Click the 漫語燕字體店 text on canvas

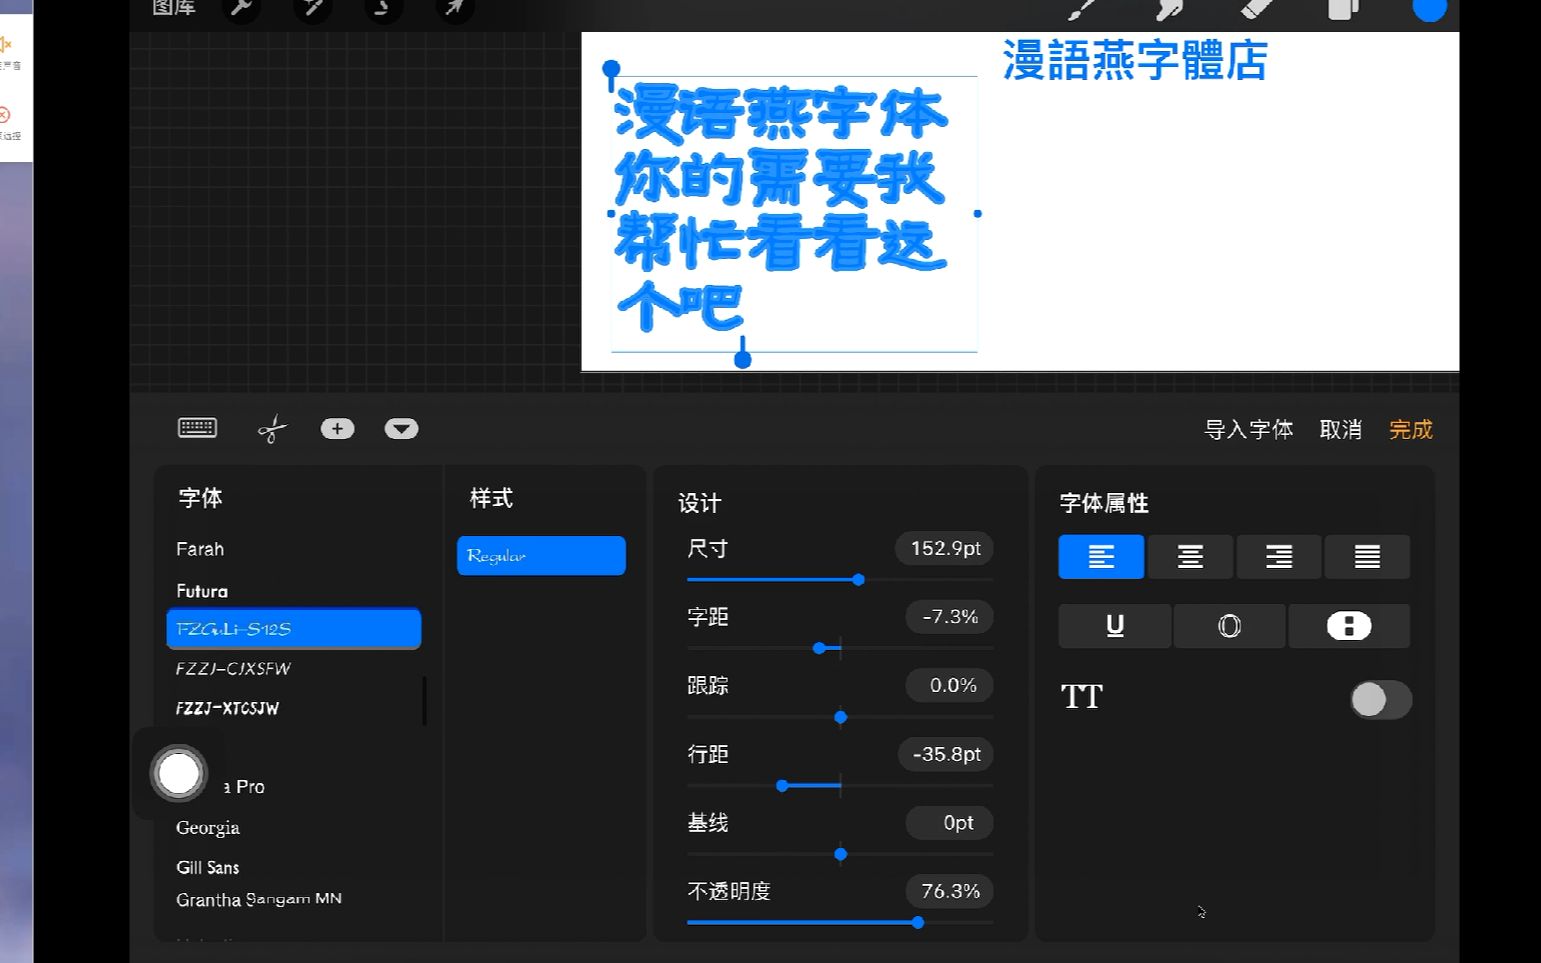(1135, 60)
